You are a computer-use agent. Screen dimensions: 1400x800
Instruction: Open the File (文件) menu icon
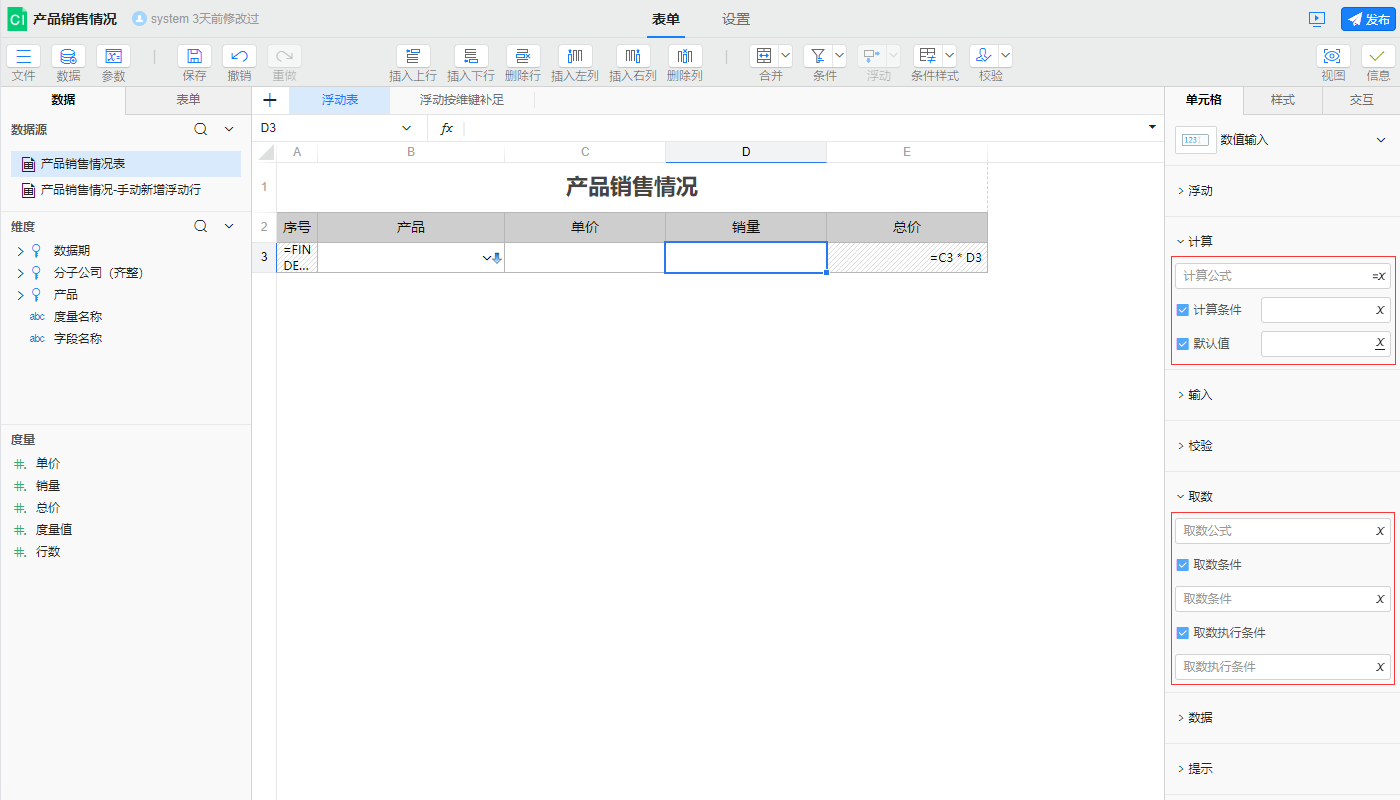tap(23, 57)
